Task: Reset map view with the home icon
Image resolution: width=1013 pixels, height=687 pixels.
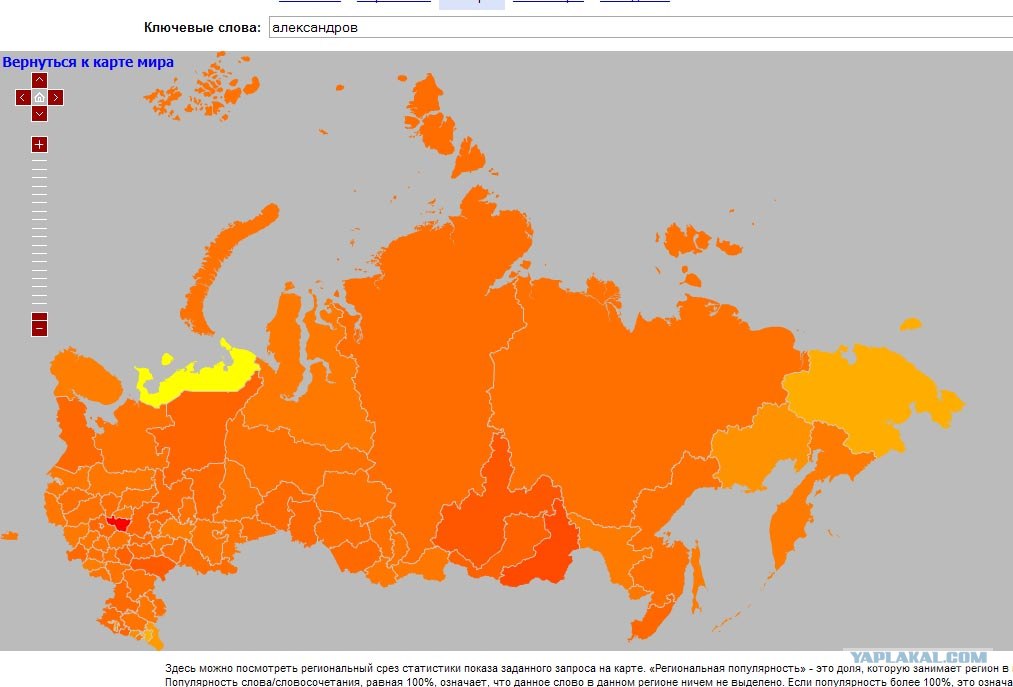Action: point(39,98)
